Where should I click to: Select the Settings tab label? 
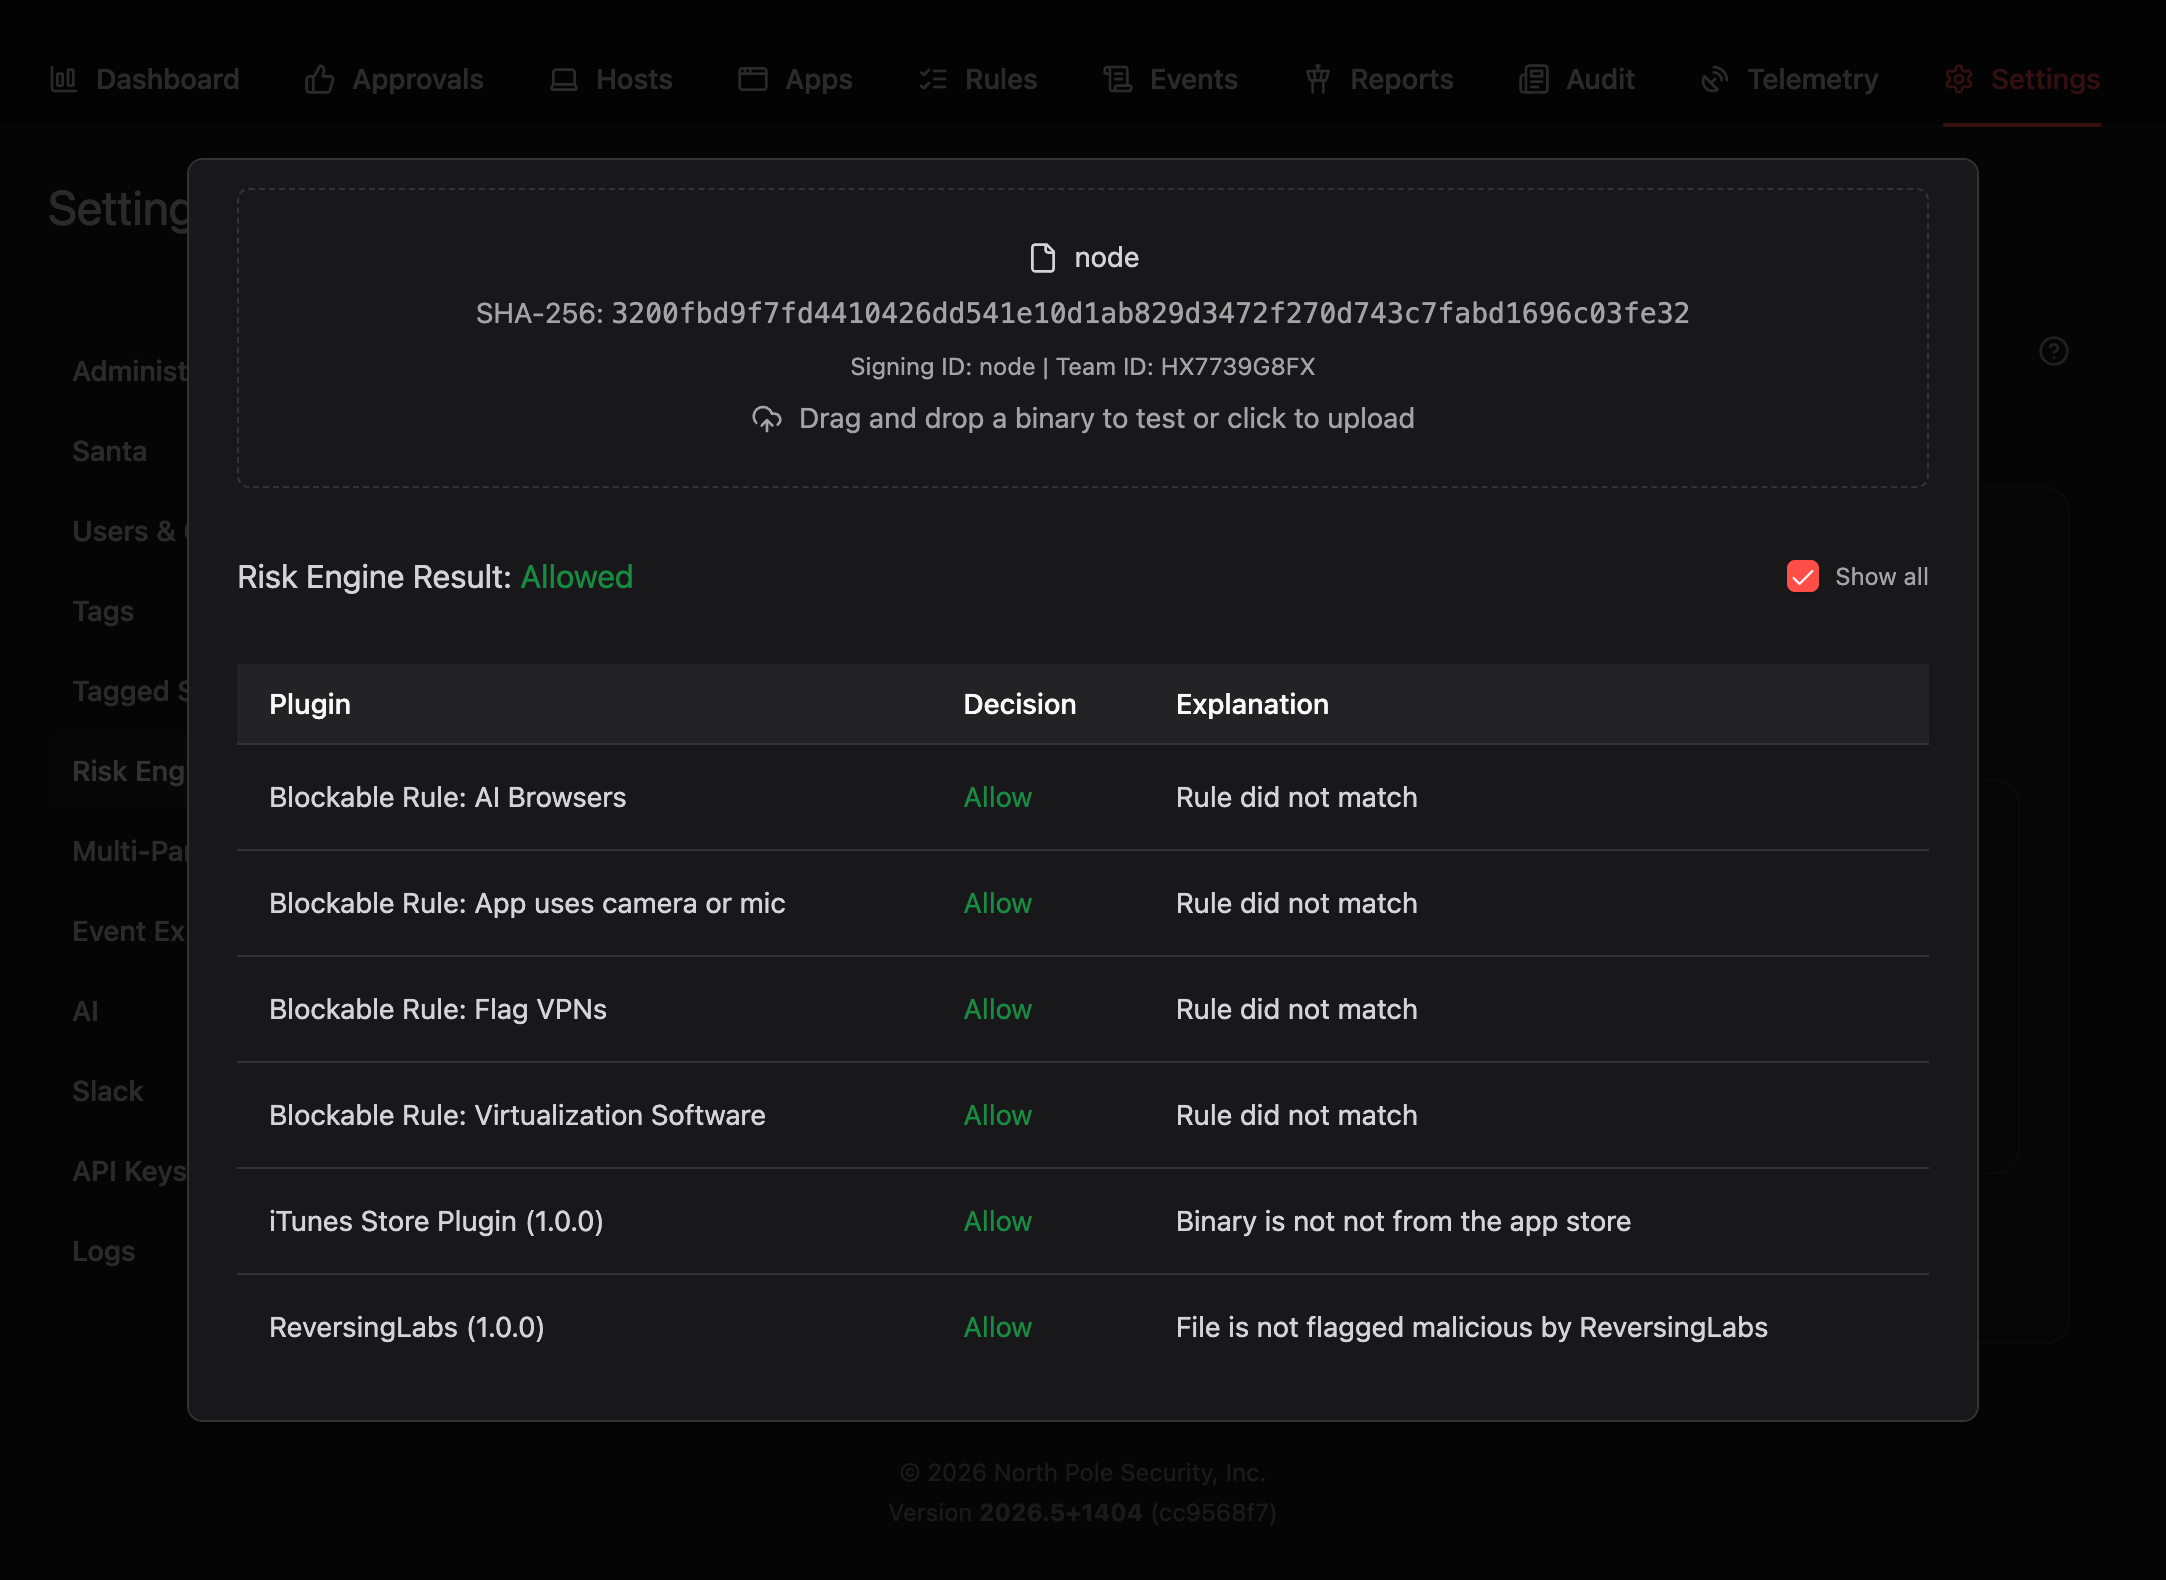click(2045, 79)
